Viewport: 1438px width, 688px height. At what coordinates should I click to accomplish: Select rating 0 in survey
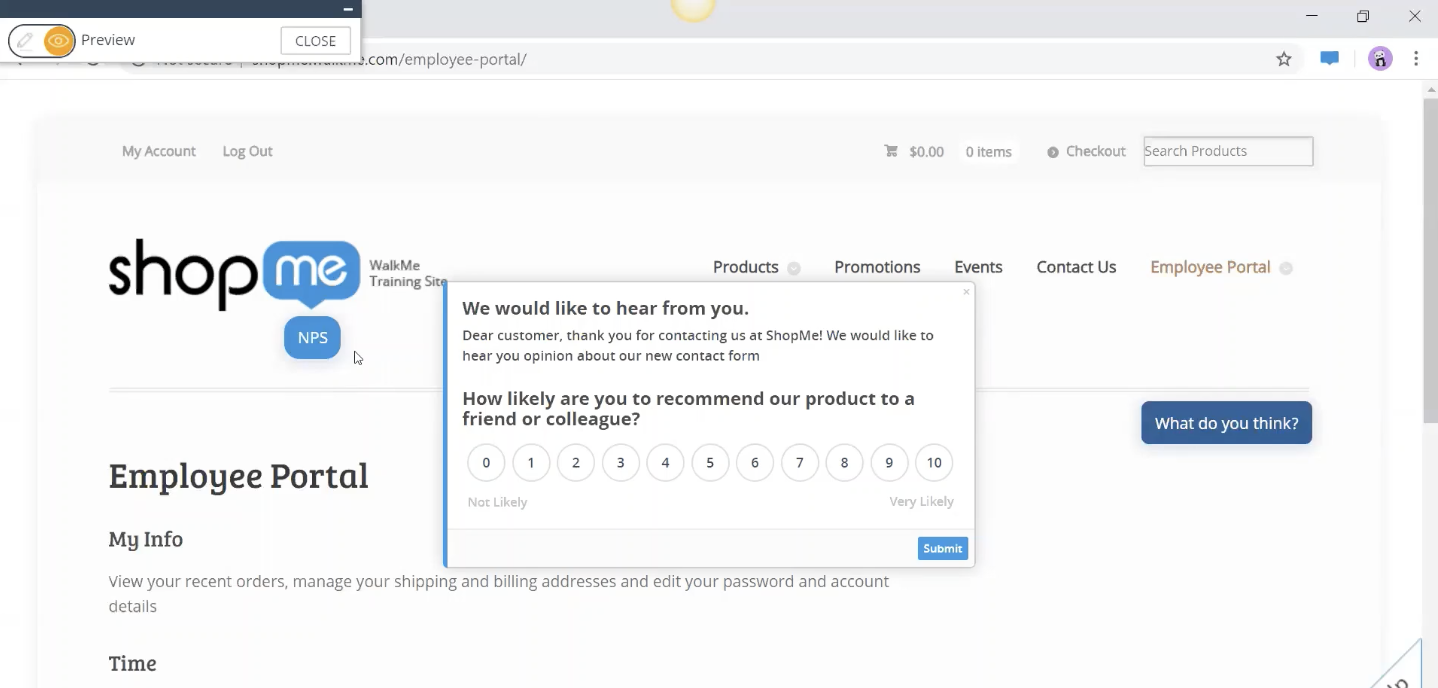486,462
